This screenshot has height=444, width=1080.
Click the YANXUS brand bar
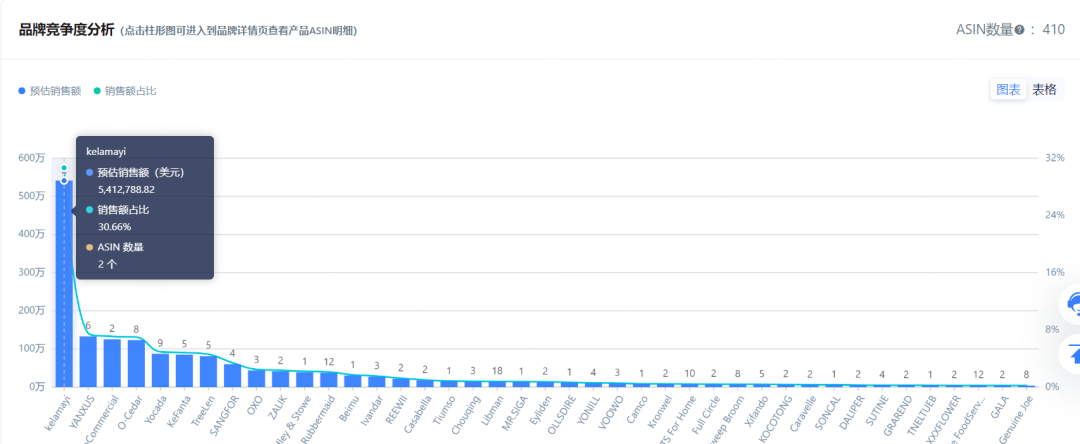click(x=88, y=361)
